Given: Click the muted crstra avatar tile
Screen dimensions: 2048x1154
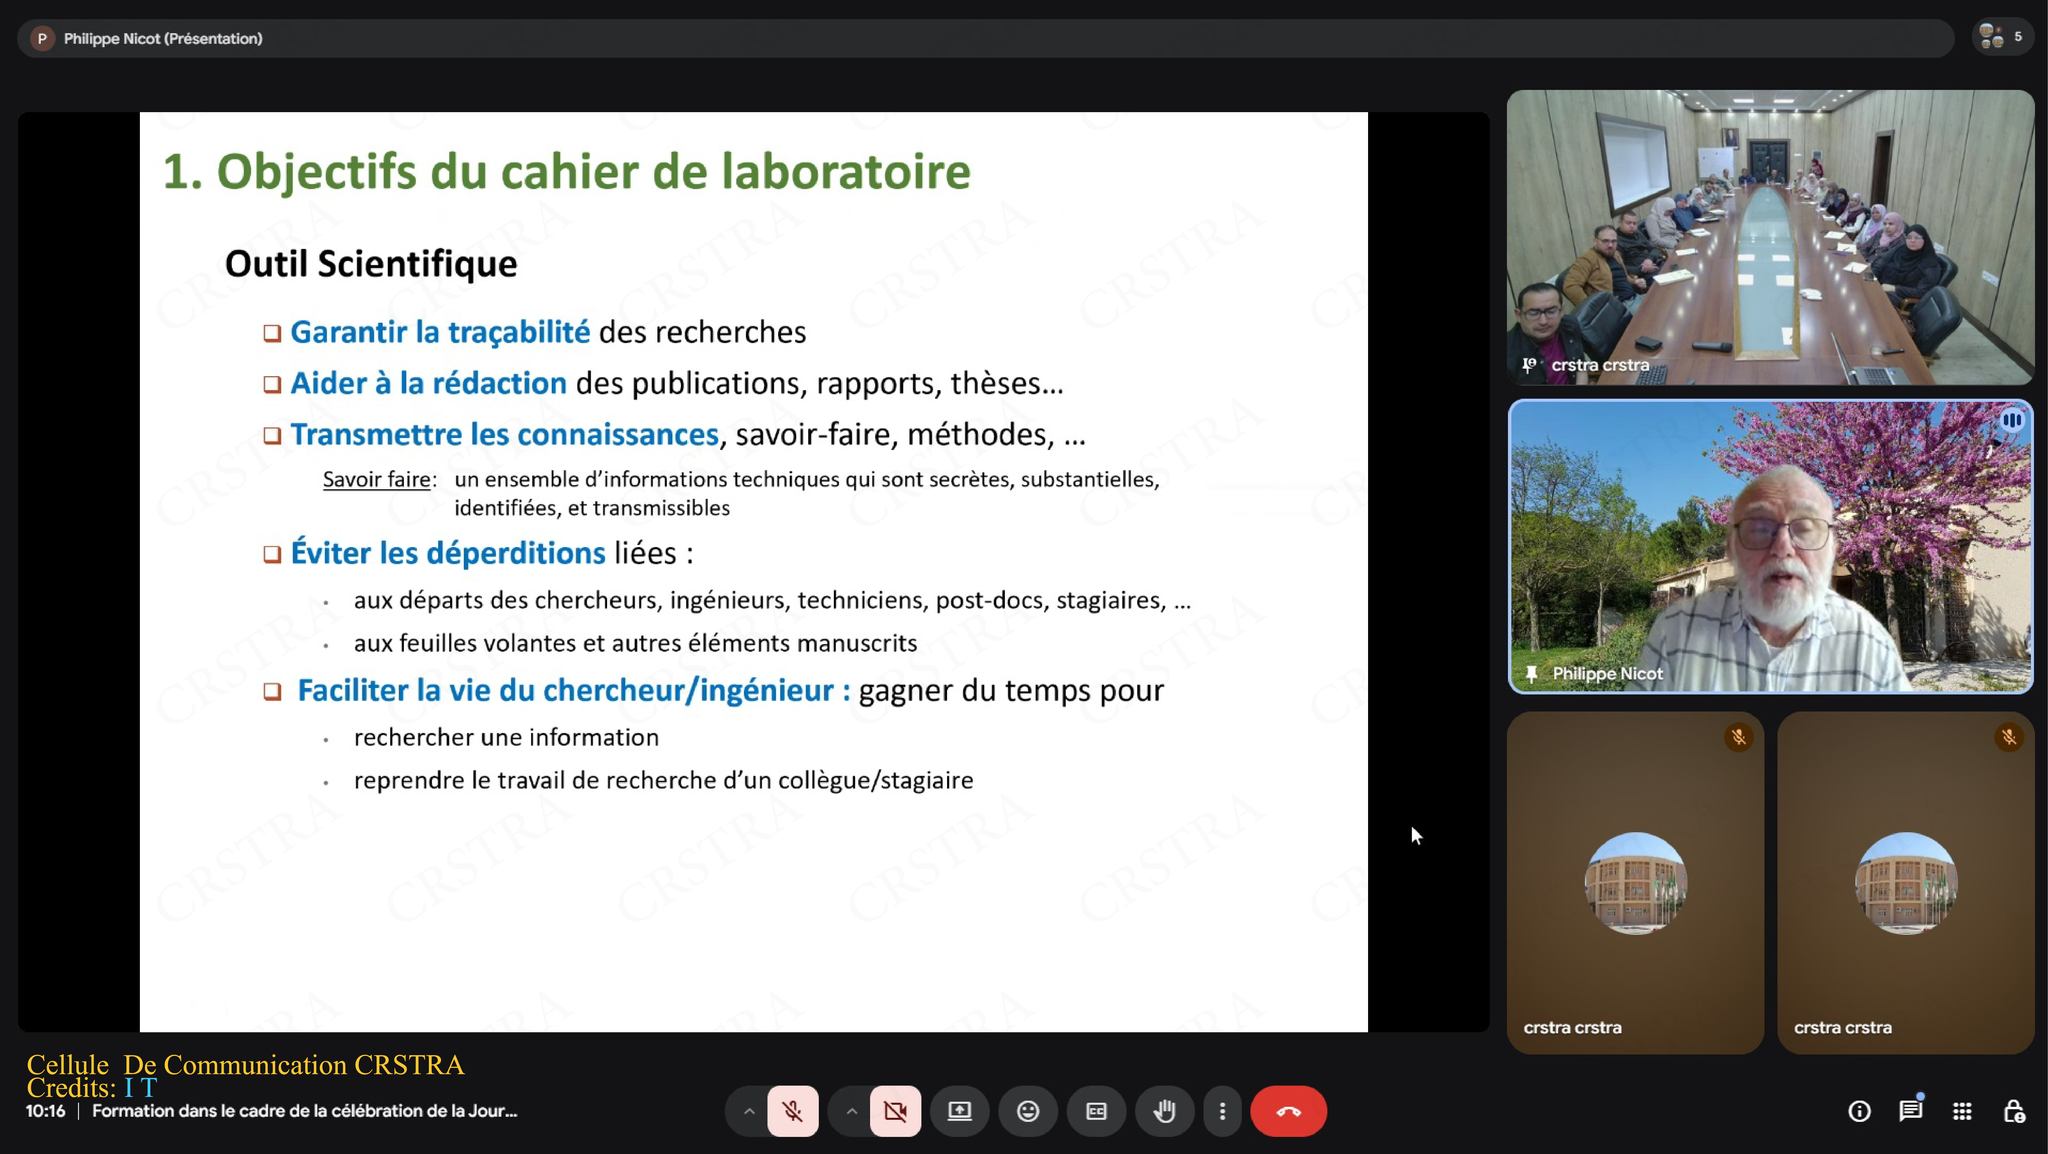Looking at the screenshot, I should (1635, 882).
